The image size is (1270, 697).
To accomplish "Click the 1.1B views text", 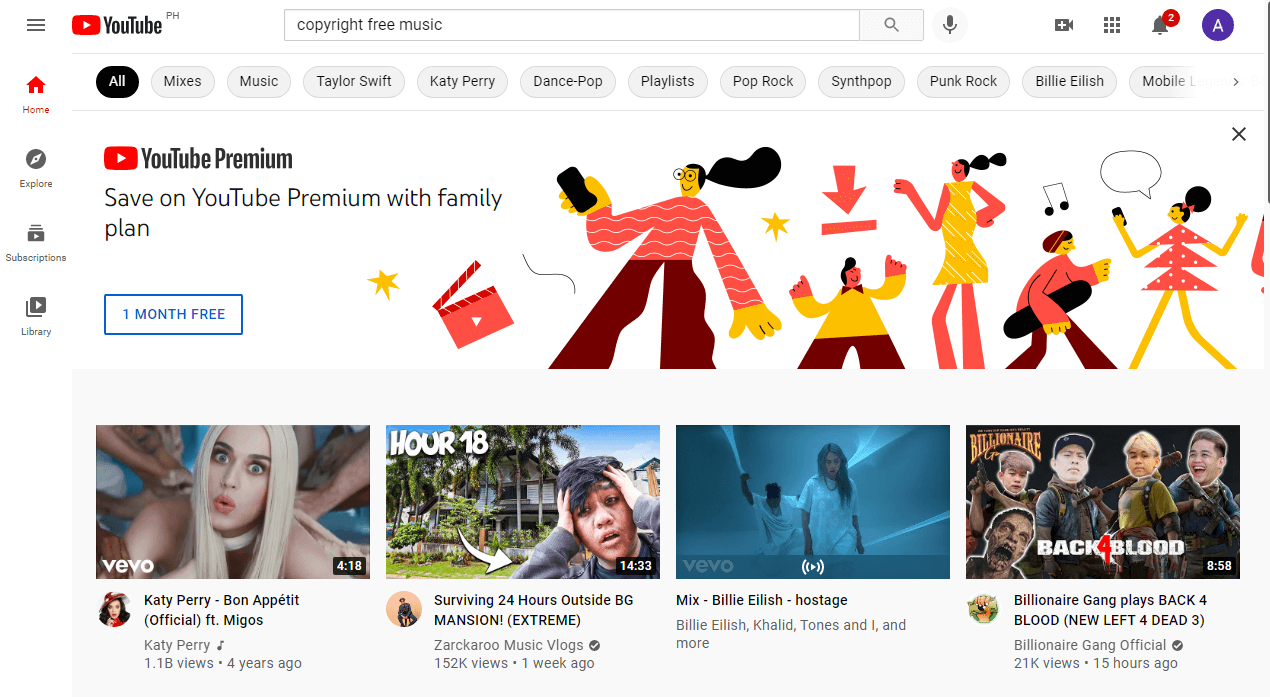I will point(179,663).
